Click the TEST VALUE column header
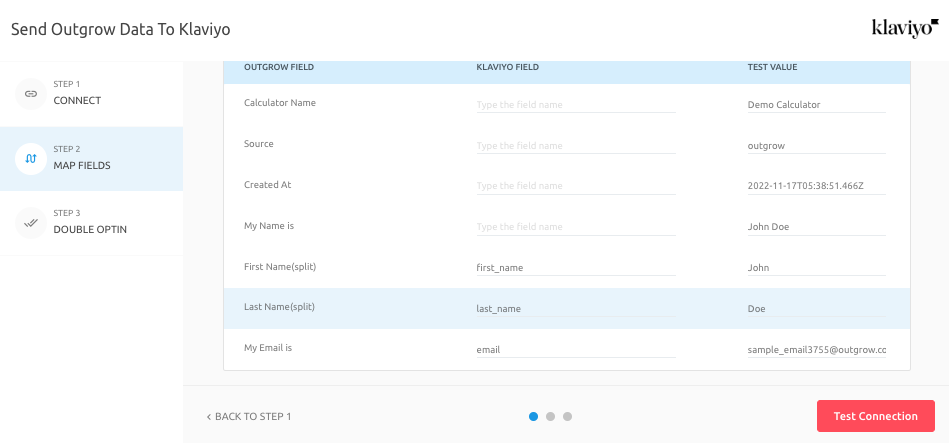This screenshot has height=443, width=949. (772, 67)
